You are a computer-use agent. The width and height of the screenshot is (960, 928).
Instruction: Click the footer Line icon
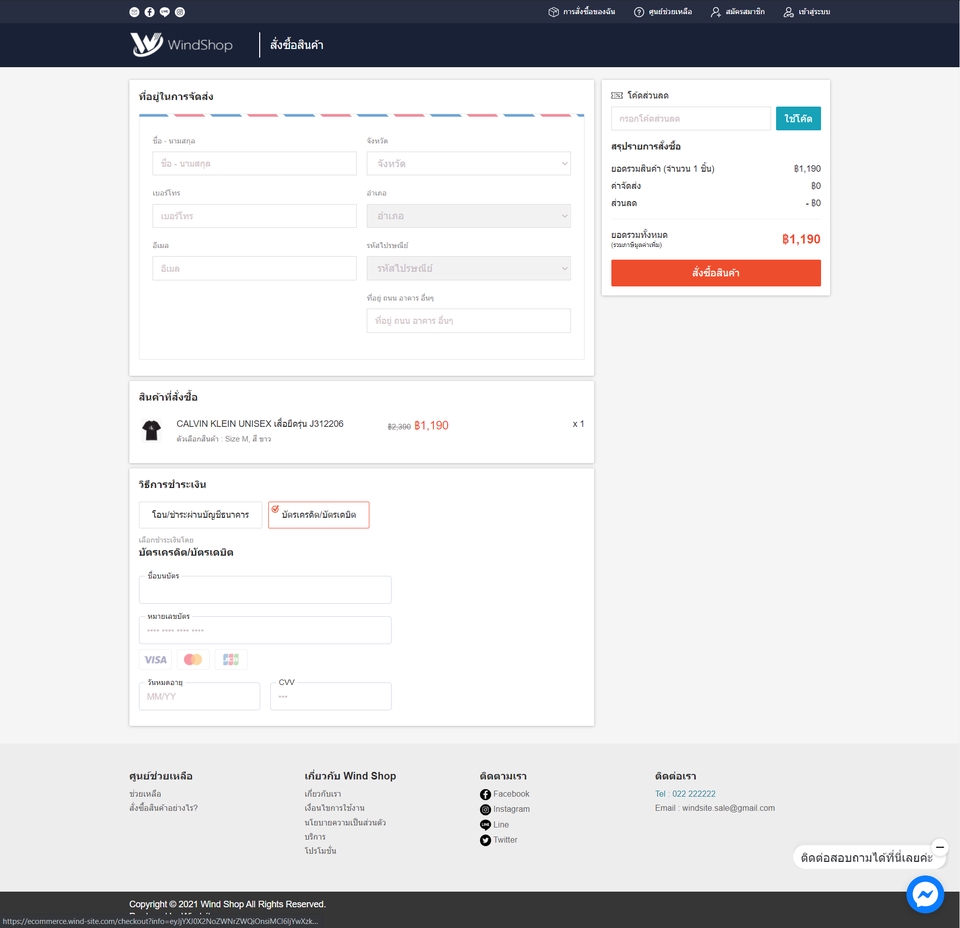tap(486, 825)
